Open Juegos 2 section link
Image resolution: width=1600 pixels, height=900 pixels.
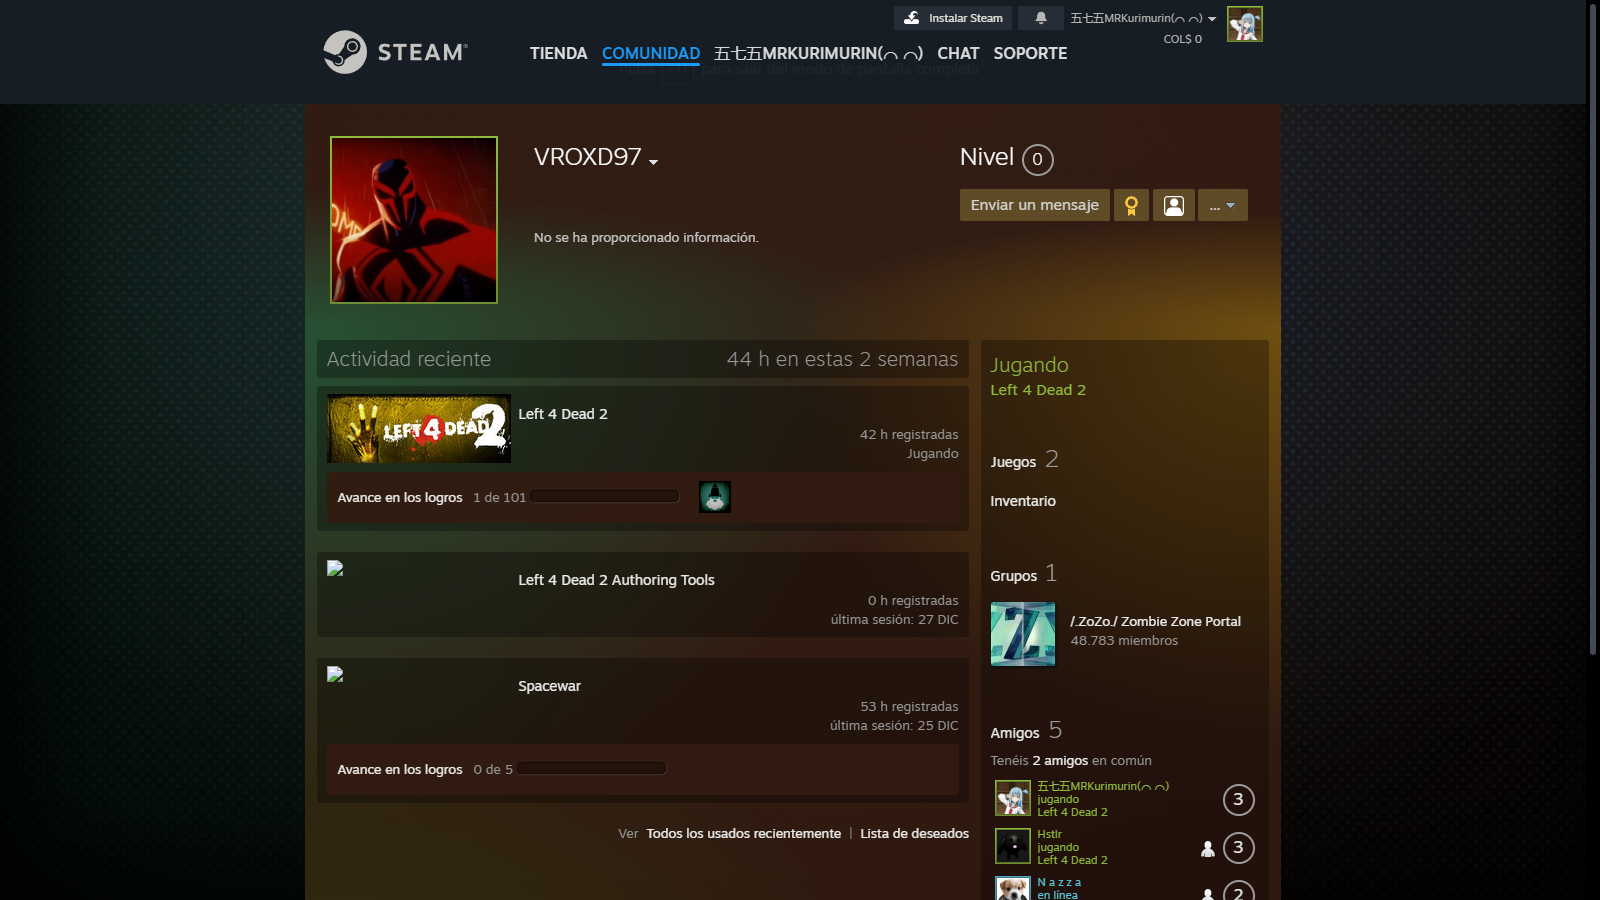point(1024,460)
